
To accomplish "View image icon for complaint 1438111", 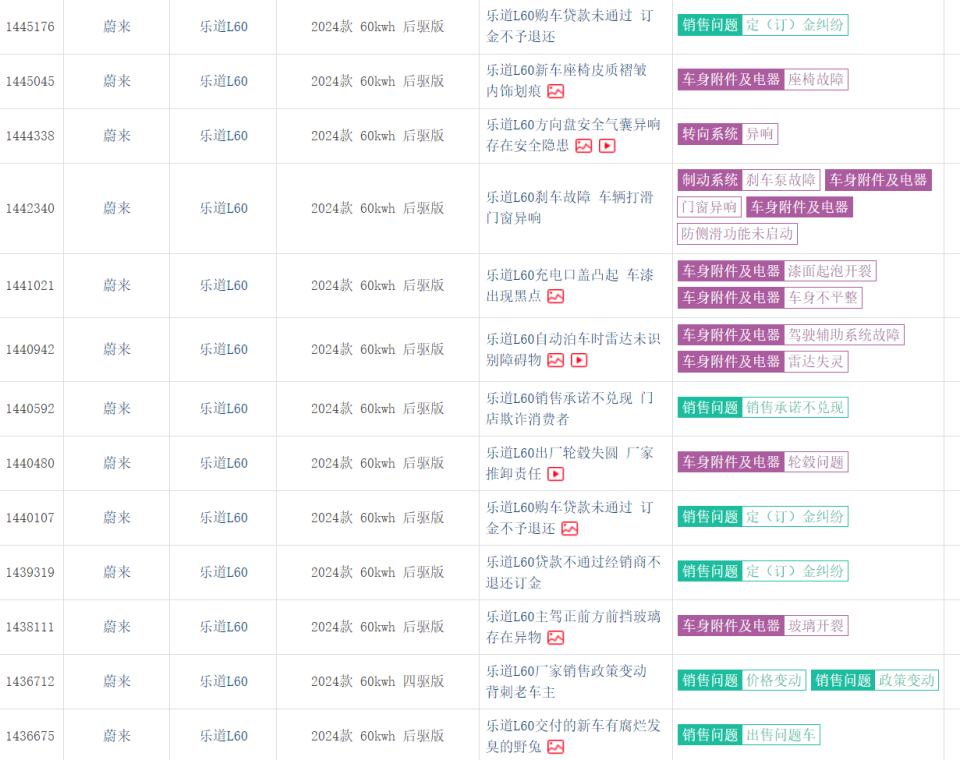I will click(x=555, y=638).
